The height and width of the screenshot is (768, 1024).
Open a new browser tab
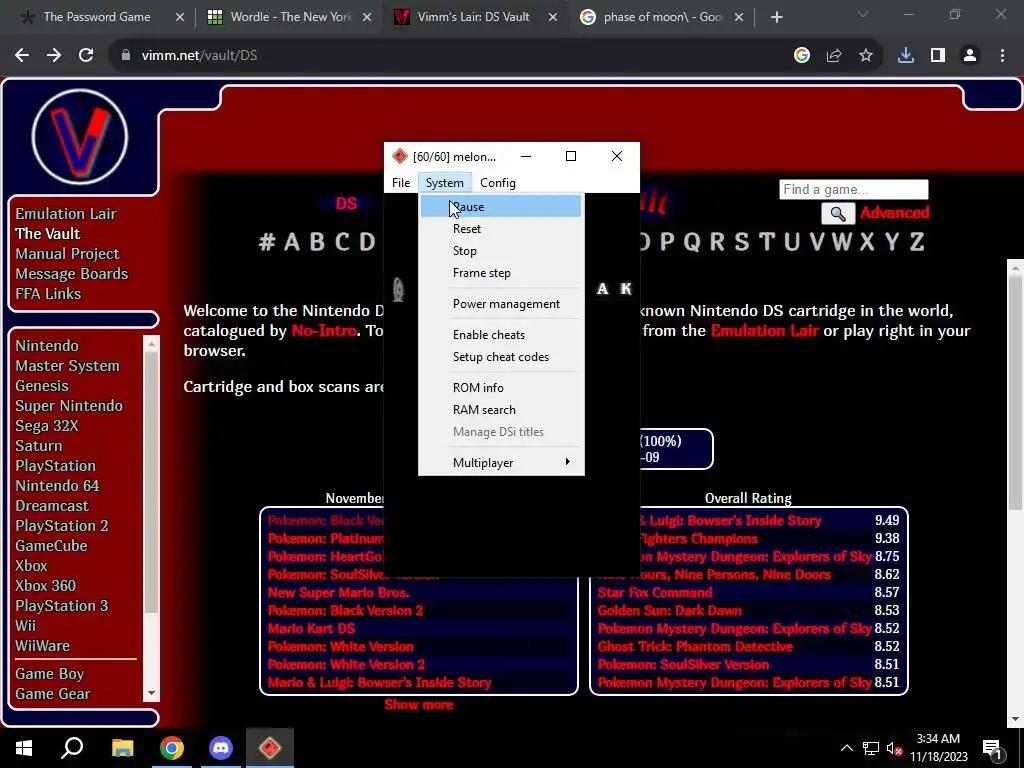coord(776,17)
